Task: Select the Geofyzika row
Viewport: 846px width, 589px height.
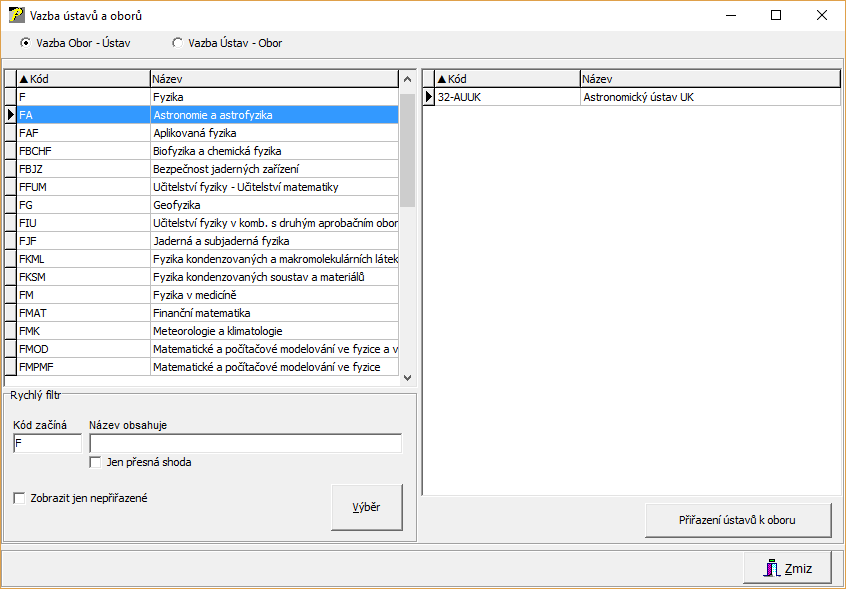Action: pos(274,205)
